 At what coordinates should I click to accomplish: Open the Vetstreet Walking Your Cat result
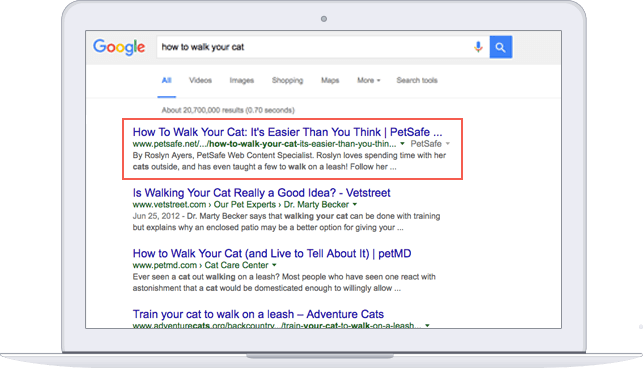click(261, 193)
